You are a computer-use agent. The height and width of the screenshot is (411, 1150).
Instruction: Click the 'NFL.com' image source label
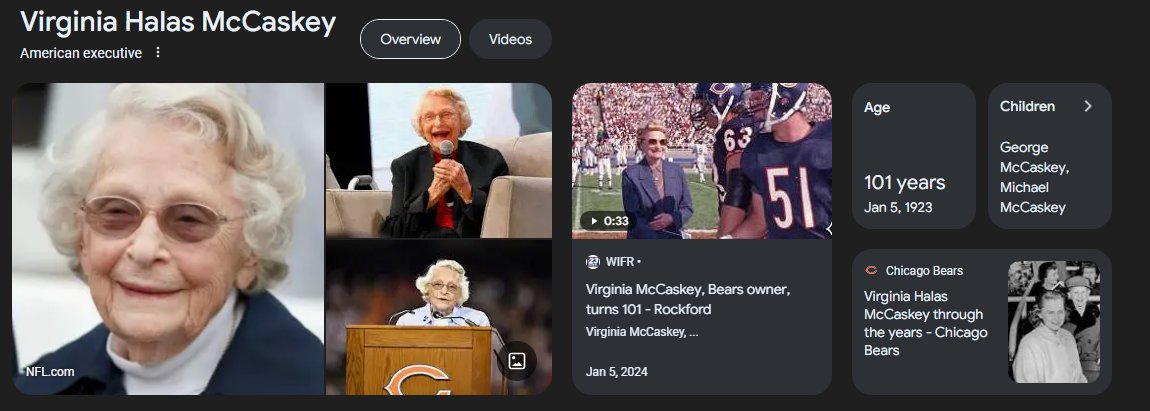[50, 371]
